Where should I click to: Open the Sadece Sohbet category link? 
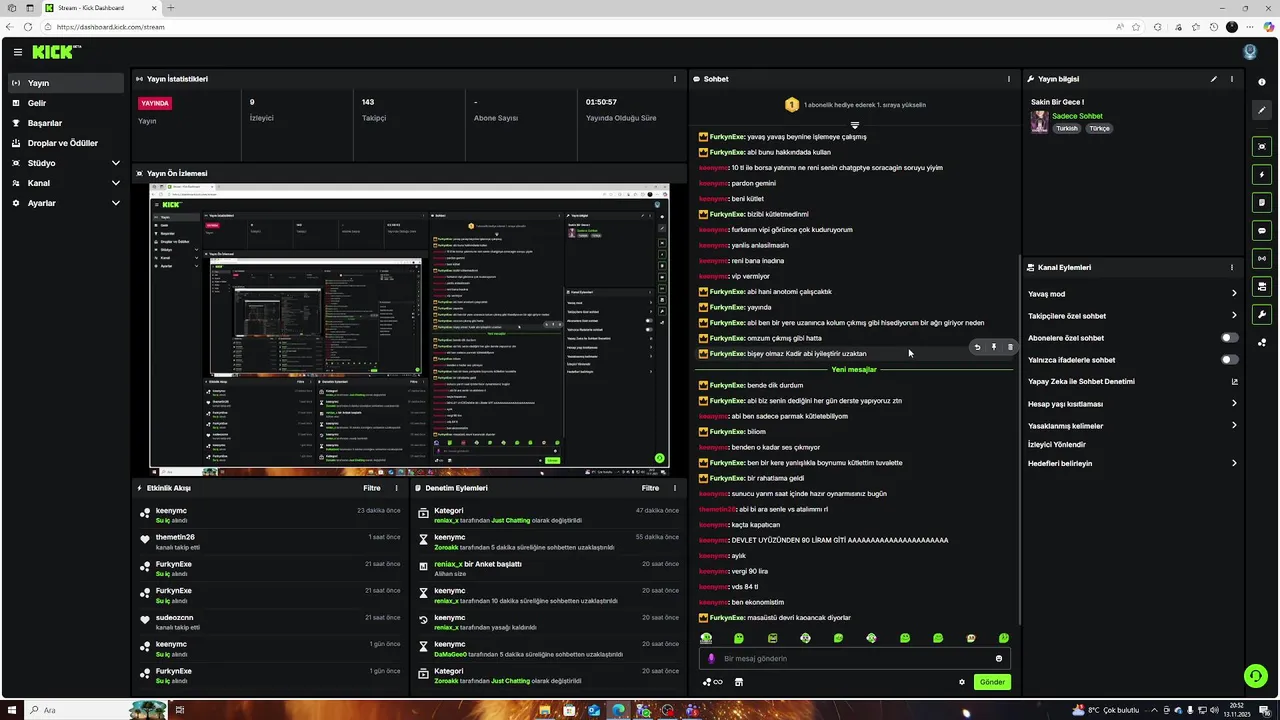1077,116
